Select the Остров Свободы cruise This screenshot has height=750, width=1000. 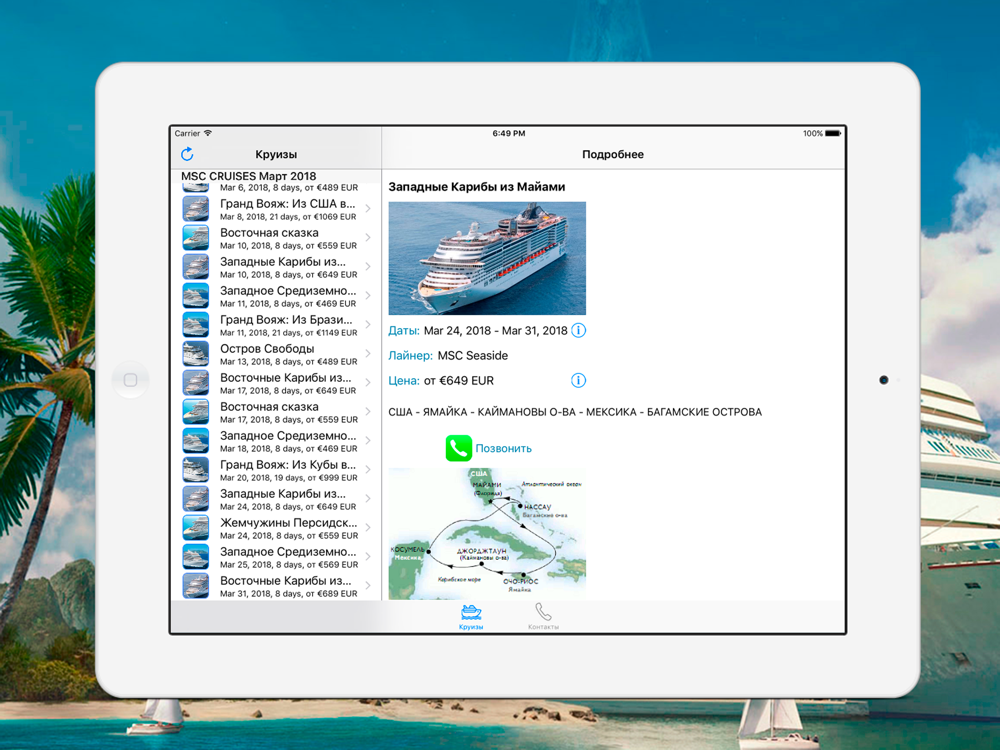276,354
